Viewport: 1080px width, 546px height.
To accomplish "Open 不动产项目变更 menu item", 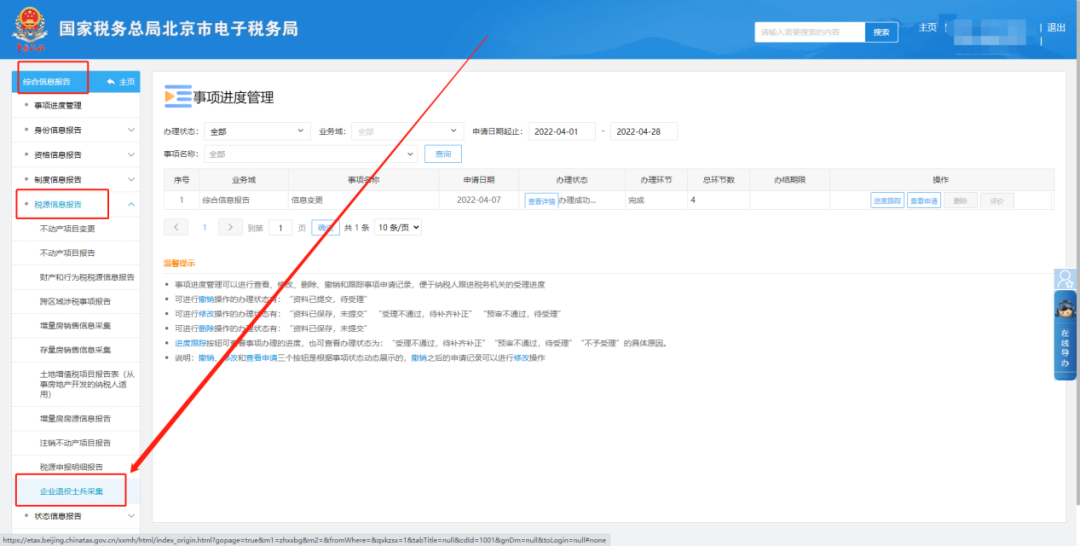I will [68, 229].
